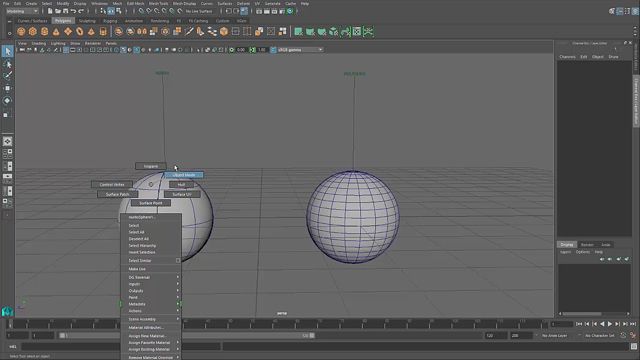This screenshot has width=640, height=360.
Task: Expand the Inputs submenu
Action: click(151, 284)
